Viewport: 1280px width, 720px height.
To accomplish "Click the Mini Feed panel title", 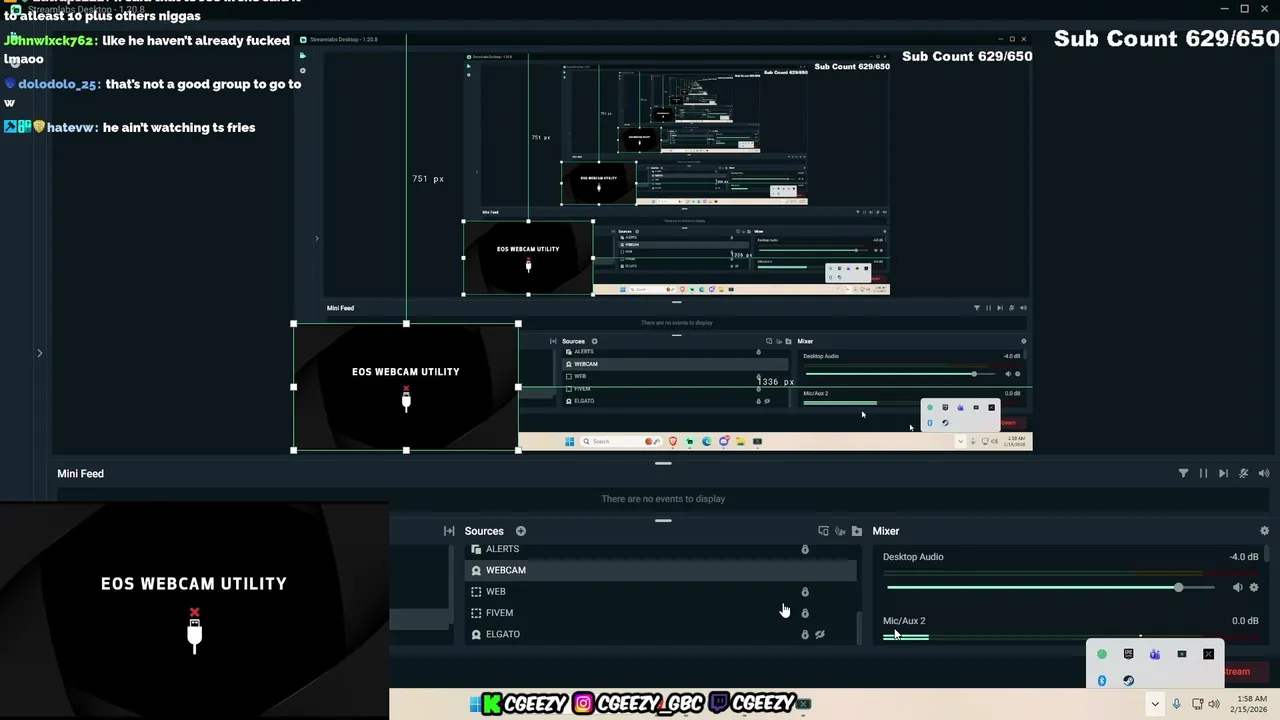I will (80, 474).
